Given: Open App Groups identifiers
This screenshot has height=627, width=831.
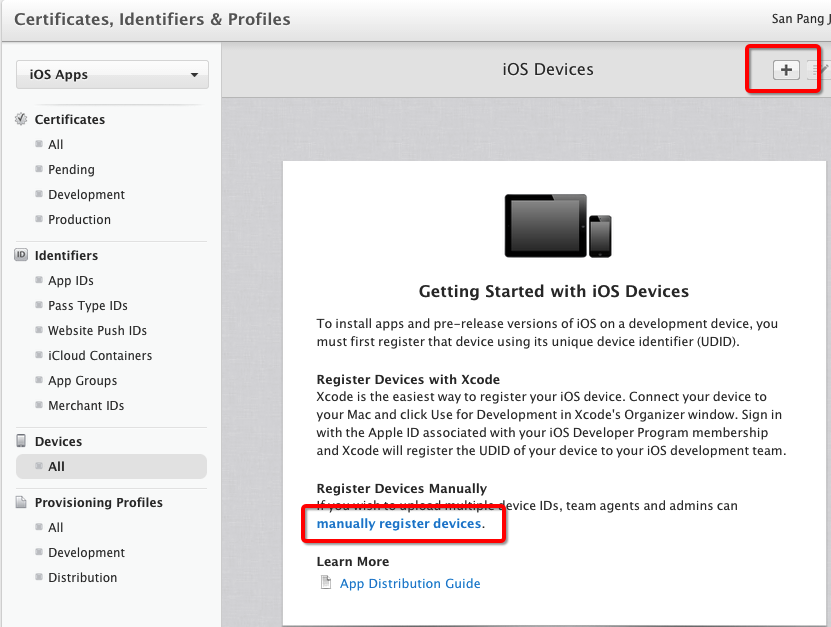Looking at the screenshot, I should pos(82,380).
